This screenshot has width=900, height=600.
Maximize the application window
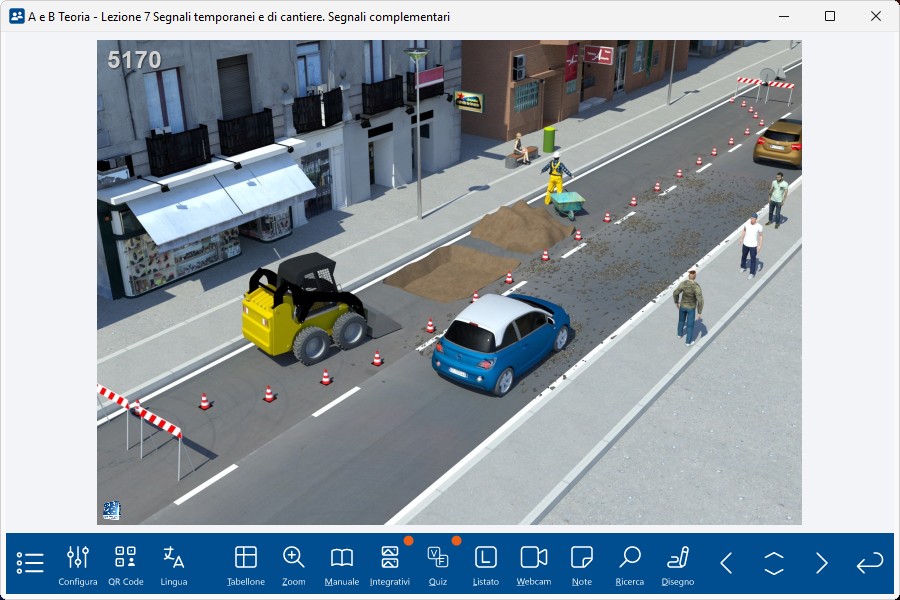[x=830, y=16]
